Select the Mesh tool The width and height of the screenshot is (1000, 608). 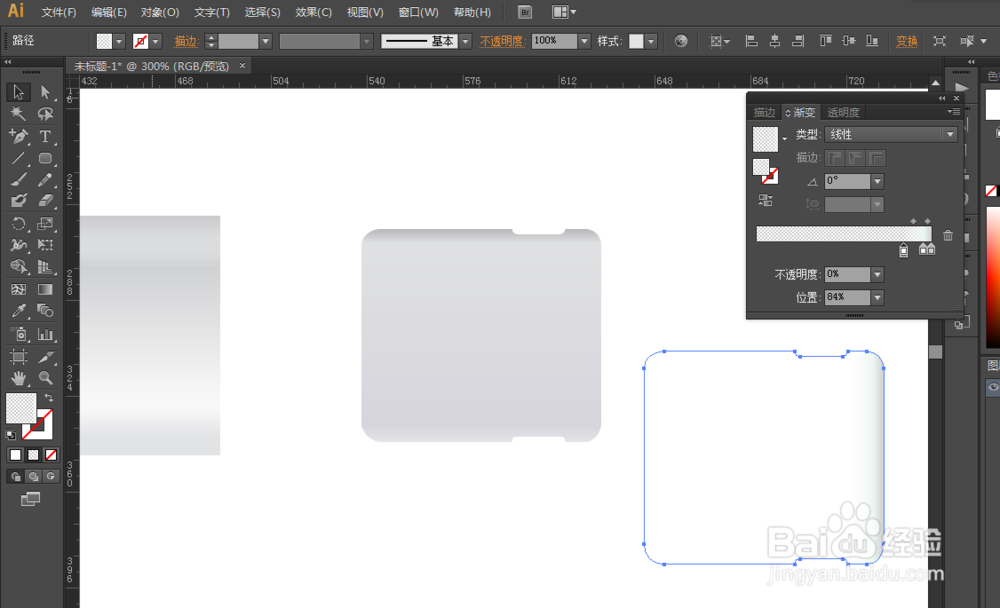coord(18,290)
